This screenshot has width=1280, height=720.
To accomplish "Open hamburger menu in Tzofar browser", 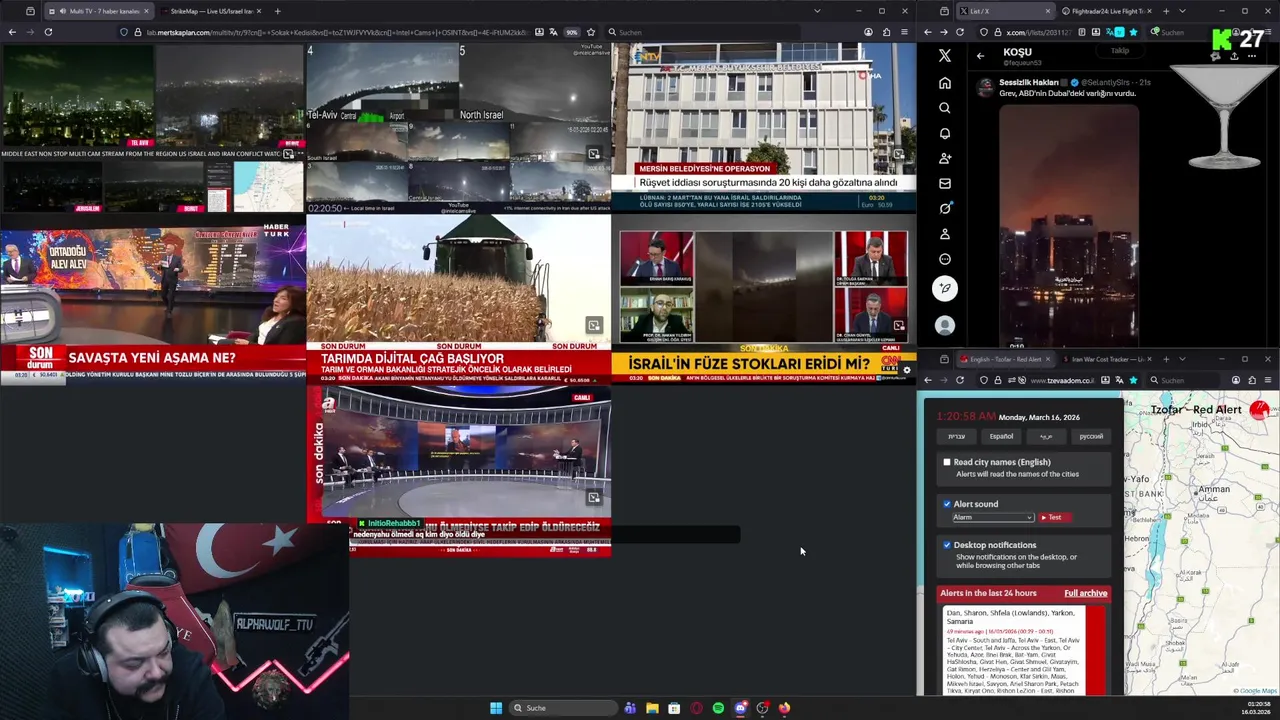I will click(x=1268, y=380).
